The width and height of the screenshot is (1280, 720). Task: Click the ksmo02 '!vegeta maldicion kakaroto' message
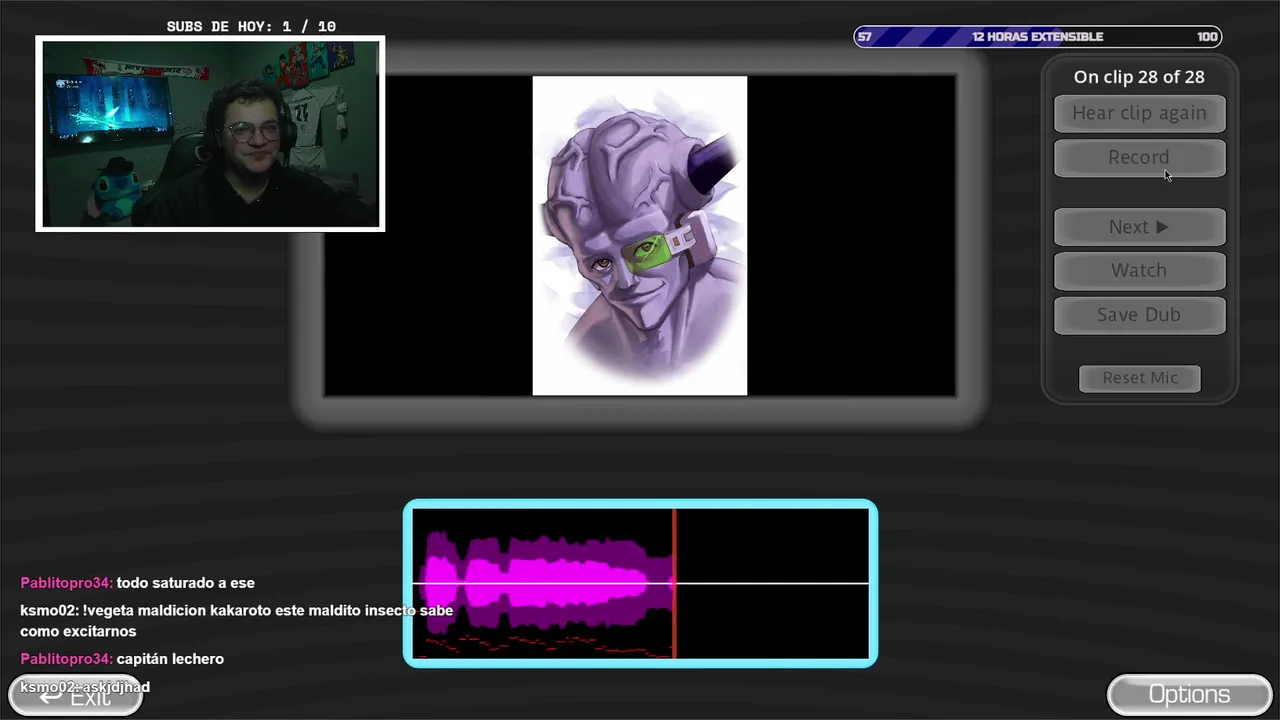click(237, 621)
